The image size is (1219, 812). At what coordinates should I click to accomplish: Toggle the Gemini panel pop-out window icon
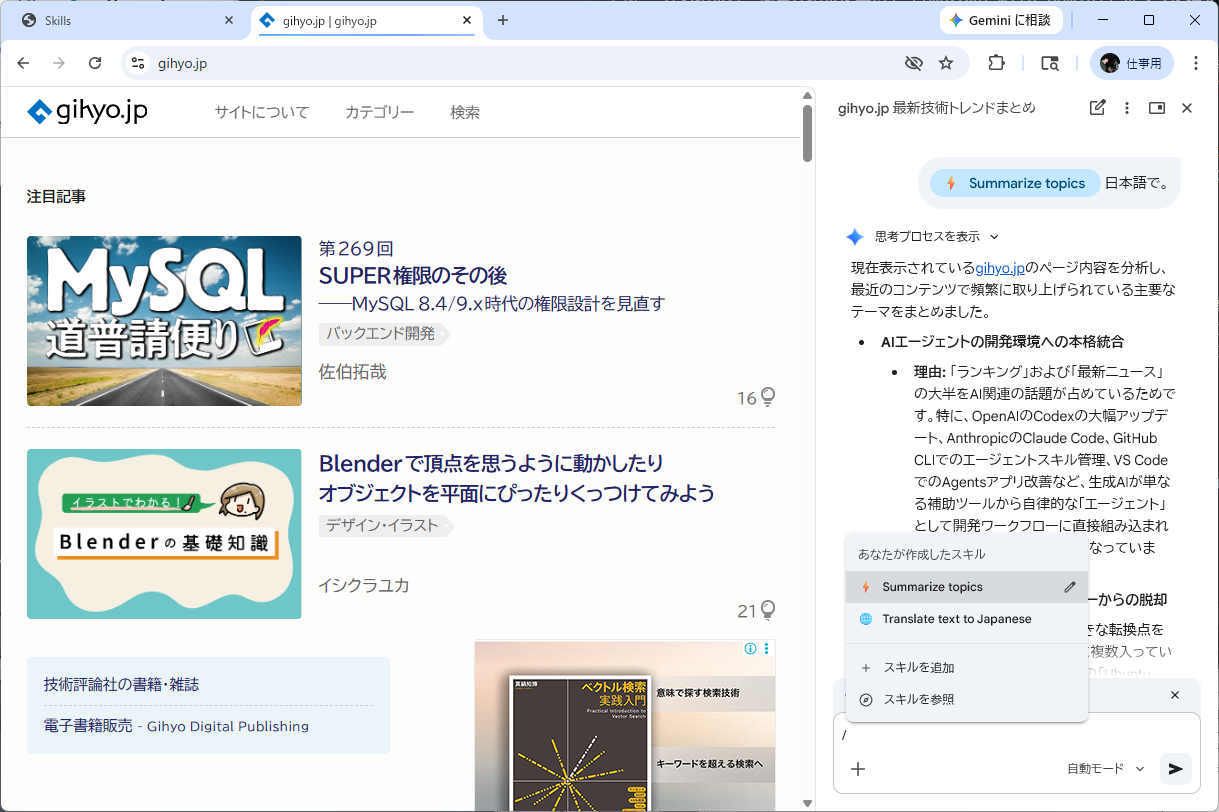(x=1157, y=108)
